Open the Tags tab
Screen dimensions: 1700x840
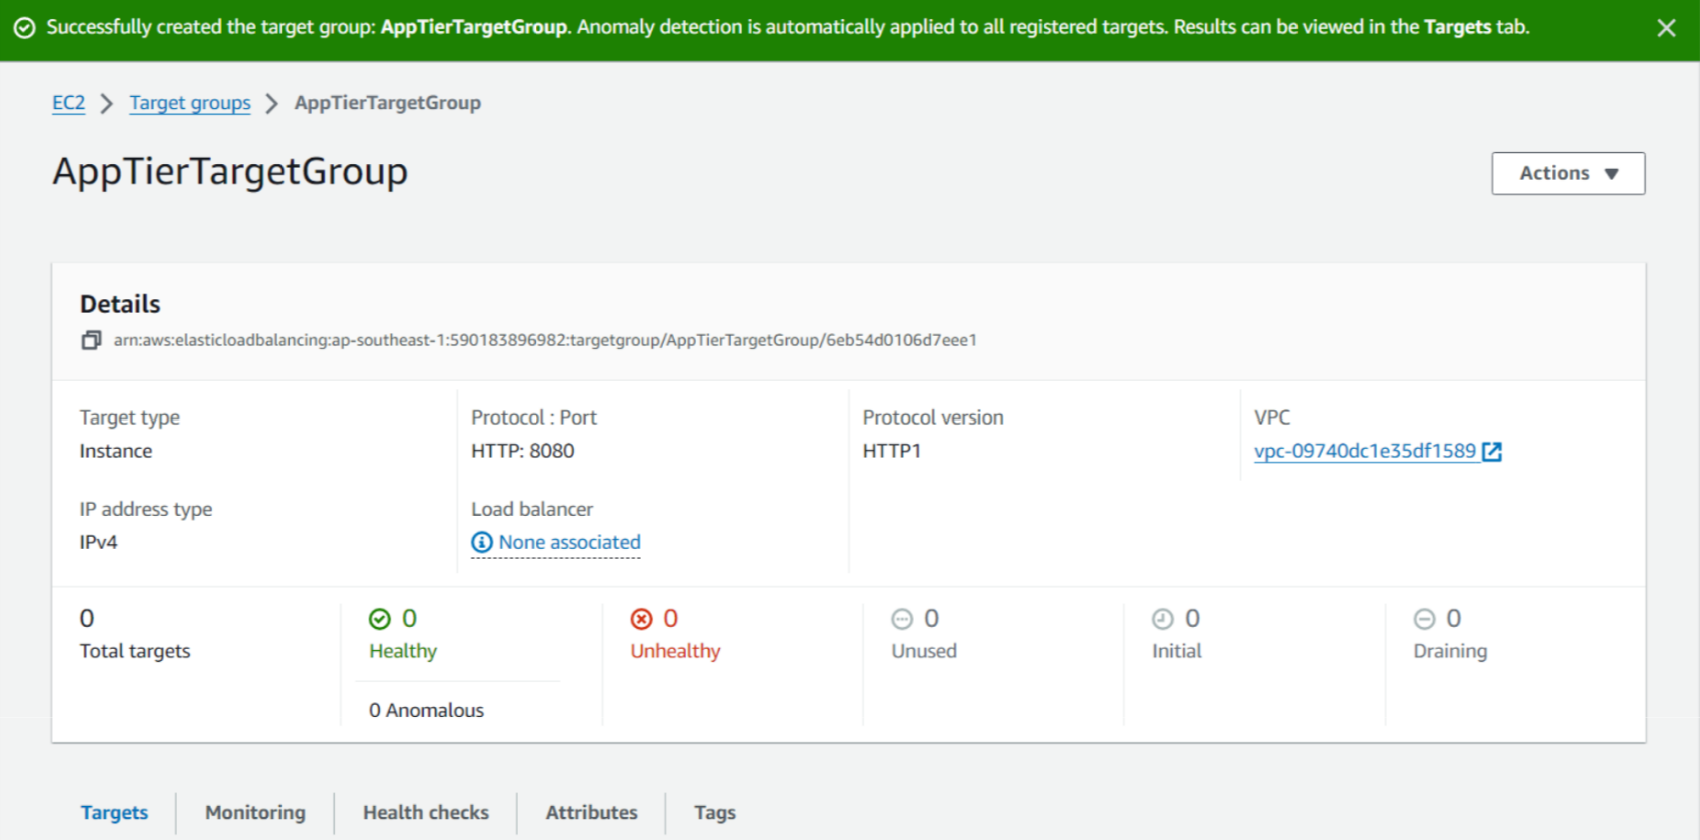pyautogui.click(x=715, y=813)
